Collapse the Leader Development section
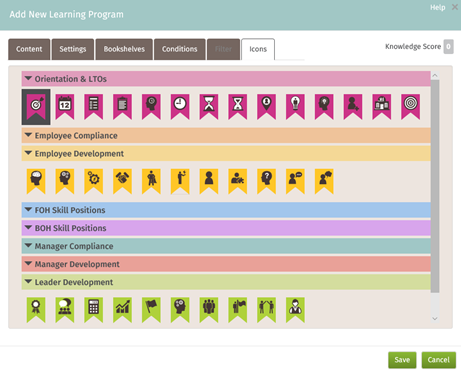Image resolution: width=461 pixels, height=373 pixels. [x=226, y=282]
